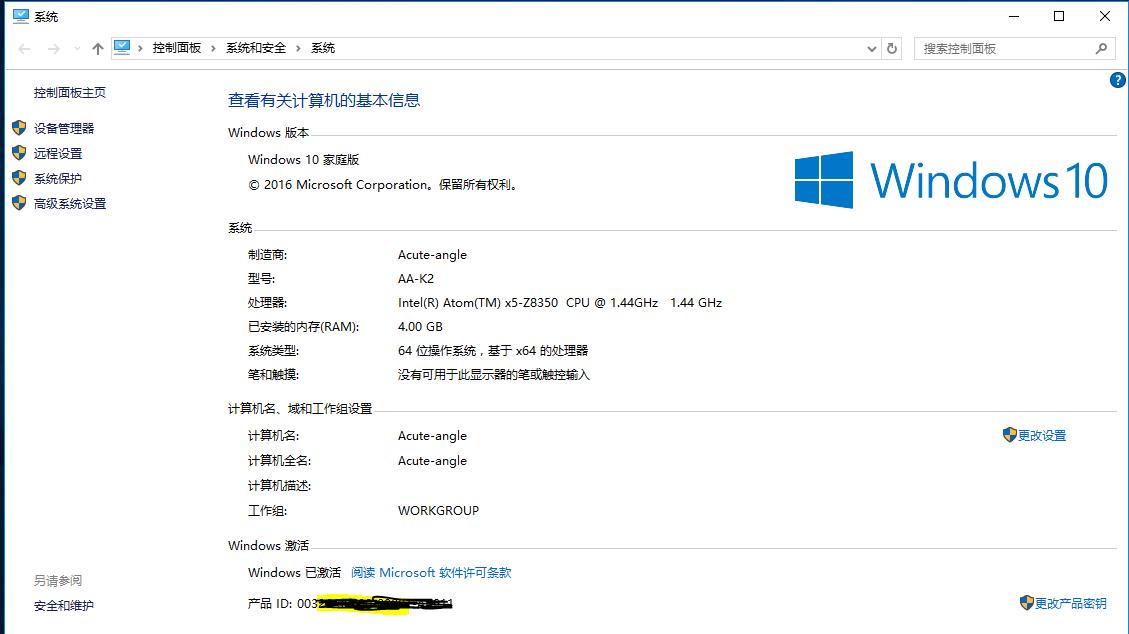
Task: Click the Forward navigation arrow
Action: [x=54, y=49]
